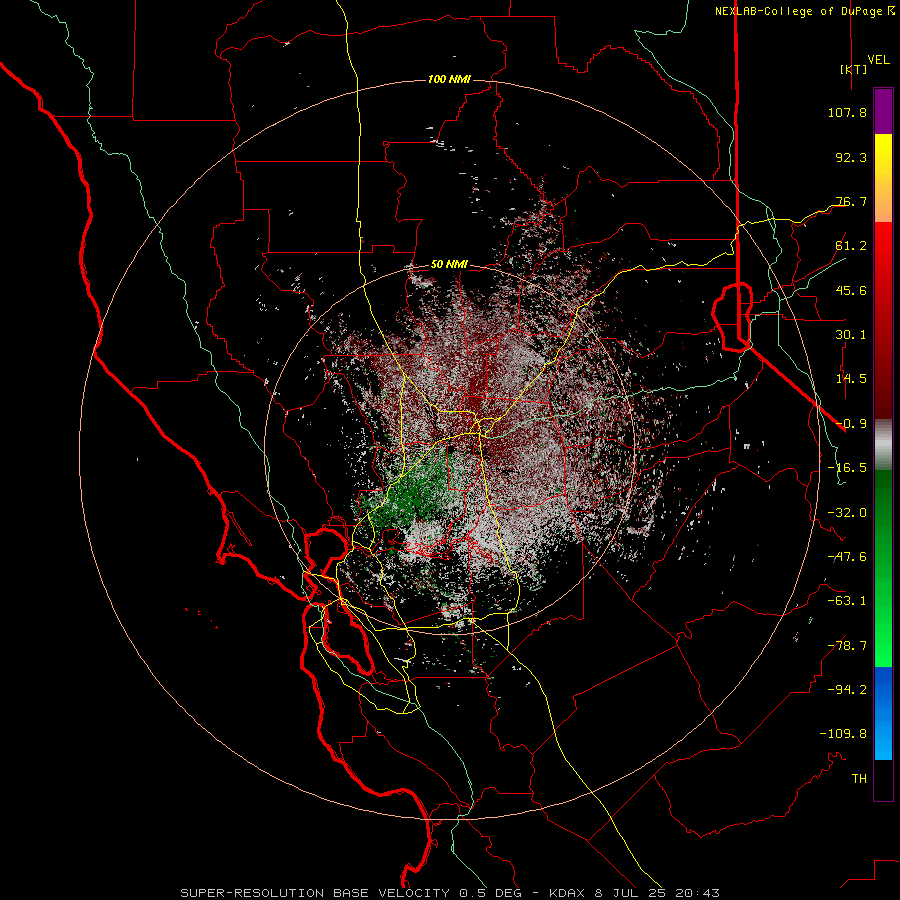
Task: Click the -47.6 velocity scale value
Action: point(847,557)
